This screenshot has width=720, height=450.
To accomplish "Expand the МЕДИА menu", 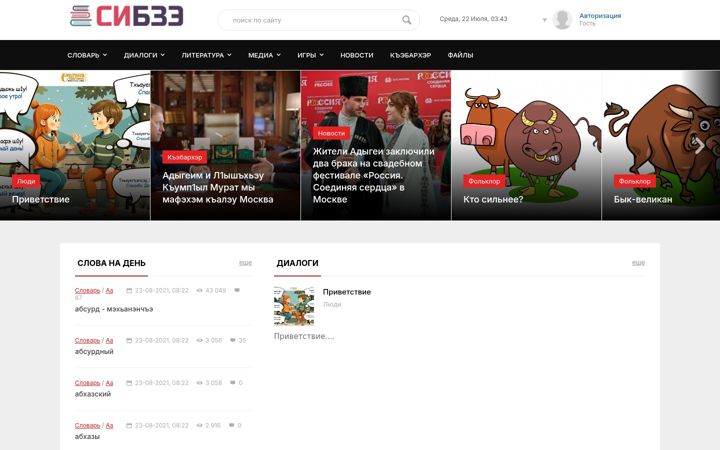I will tap(264, 55).
